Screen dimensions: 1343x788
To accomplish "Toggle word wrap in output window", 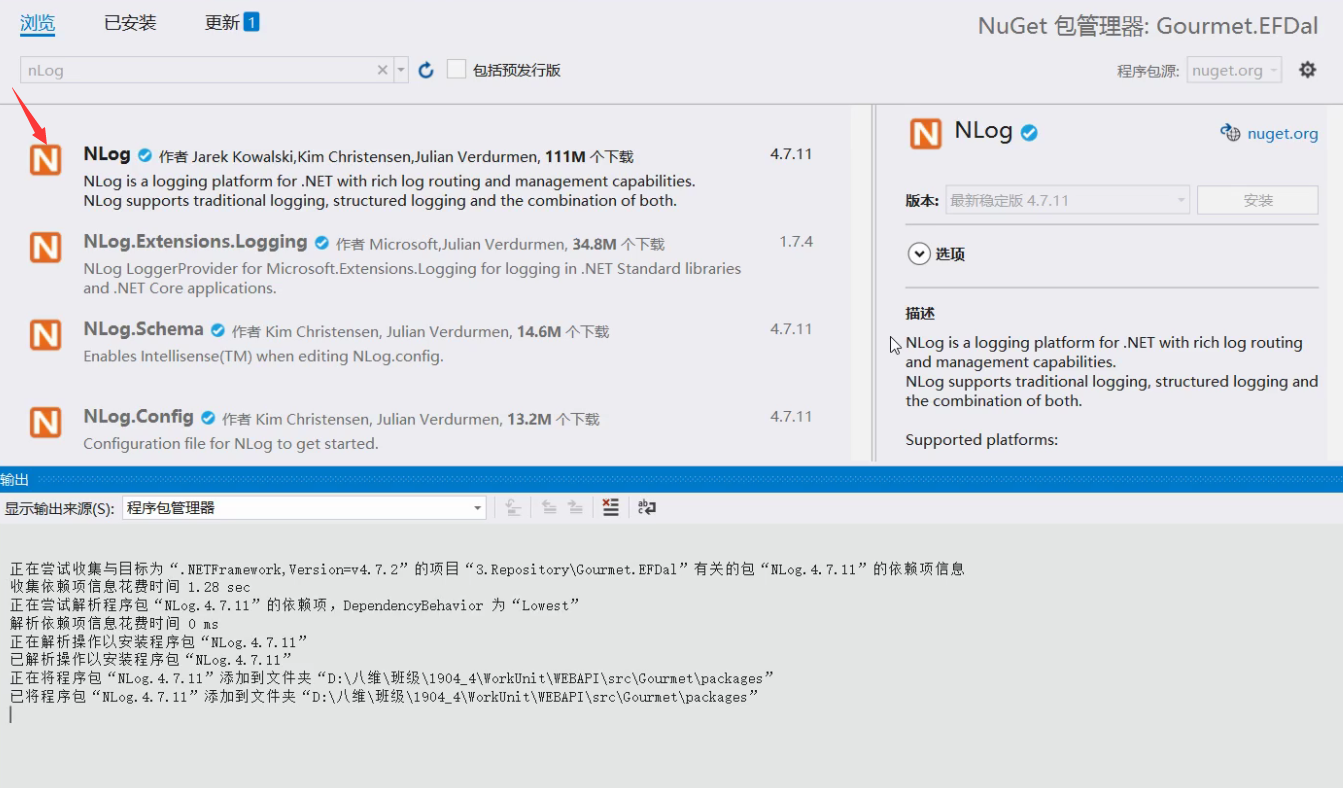I will click(x=647, y=508).
